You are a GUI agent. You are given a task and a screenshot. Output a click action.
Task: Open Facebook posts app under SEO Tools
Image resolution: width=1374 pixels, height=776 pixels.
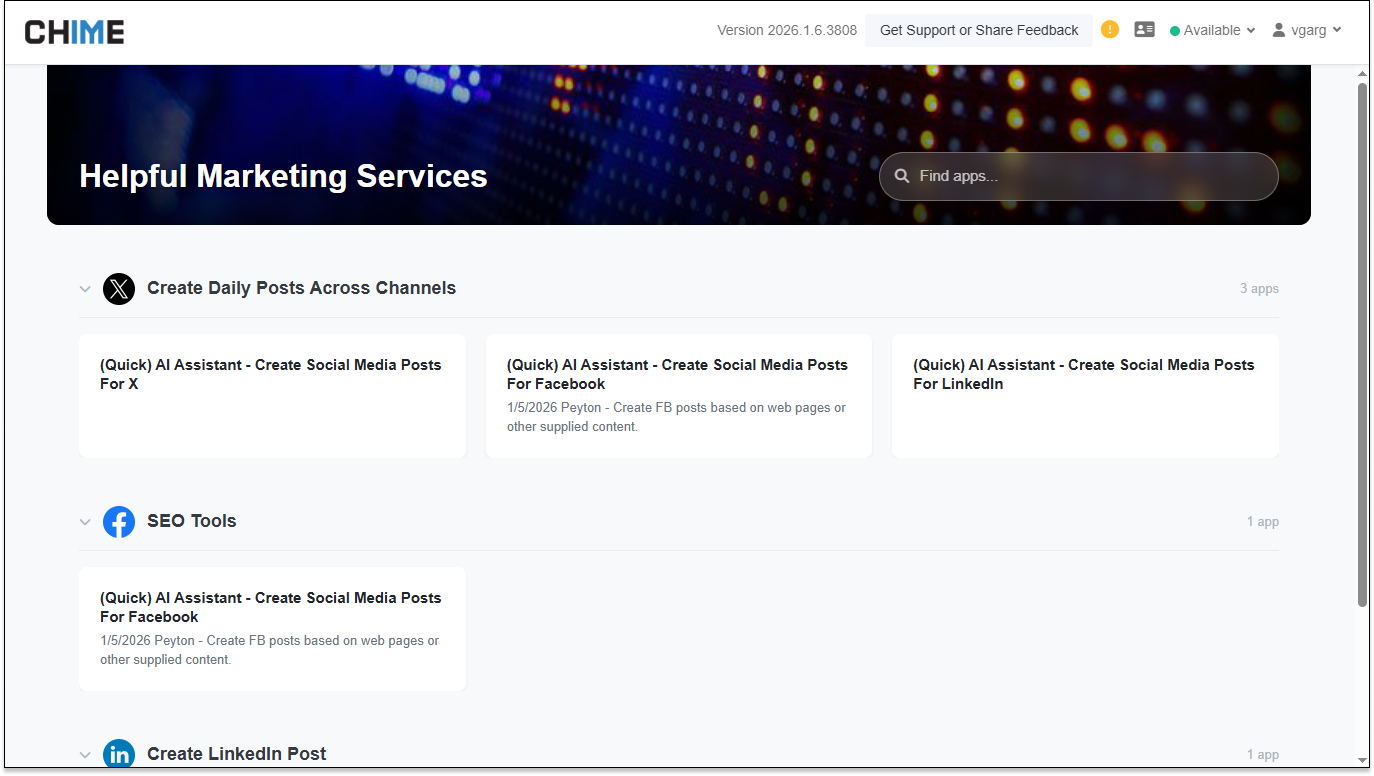pos(272,629)
